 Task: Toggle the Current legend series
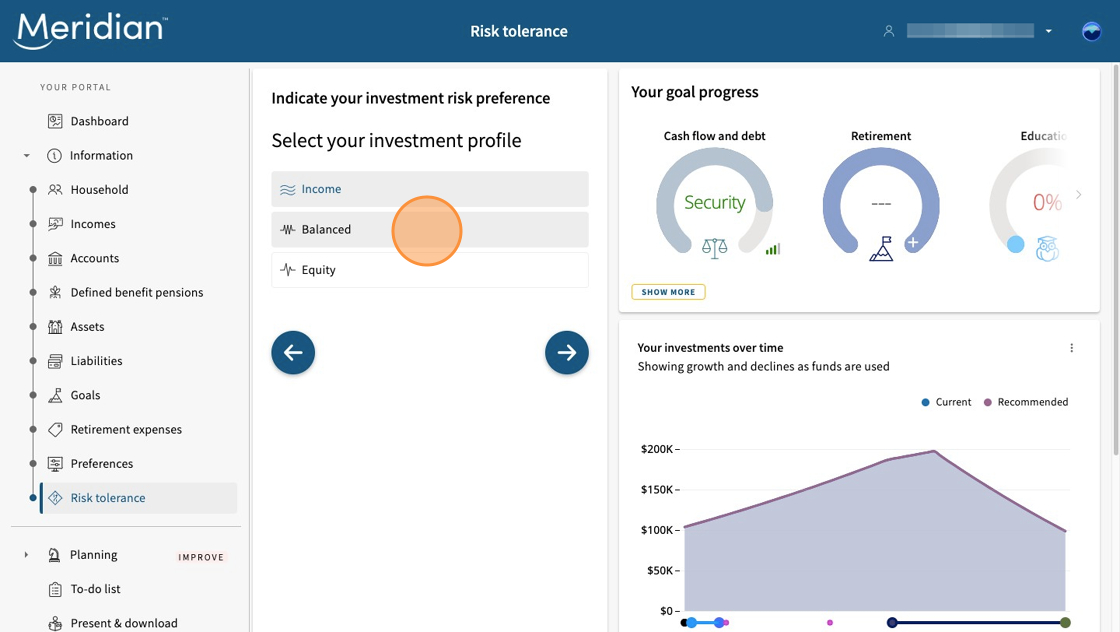click(946, 402)
